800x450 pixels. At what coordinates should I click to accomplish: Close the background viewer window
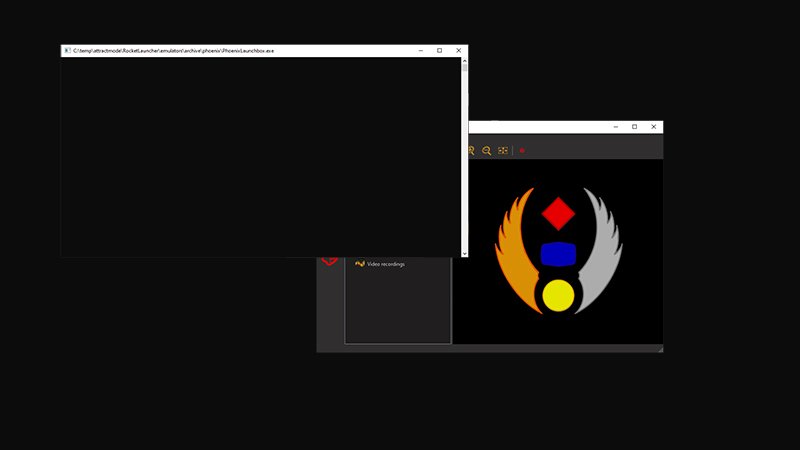click(x=654, y=127)
